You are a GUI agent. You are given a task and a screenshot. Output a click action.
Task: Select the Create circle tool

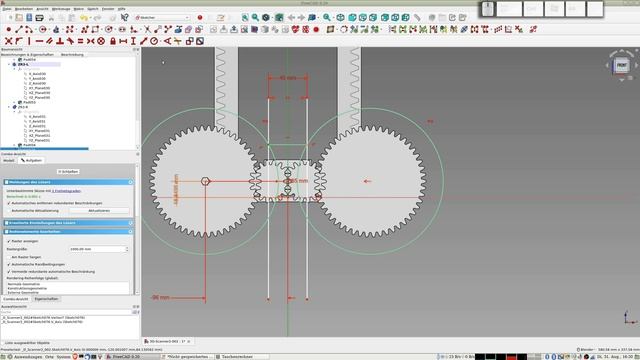coord(42,29)
